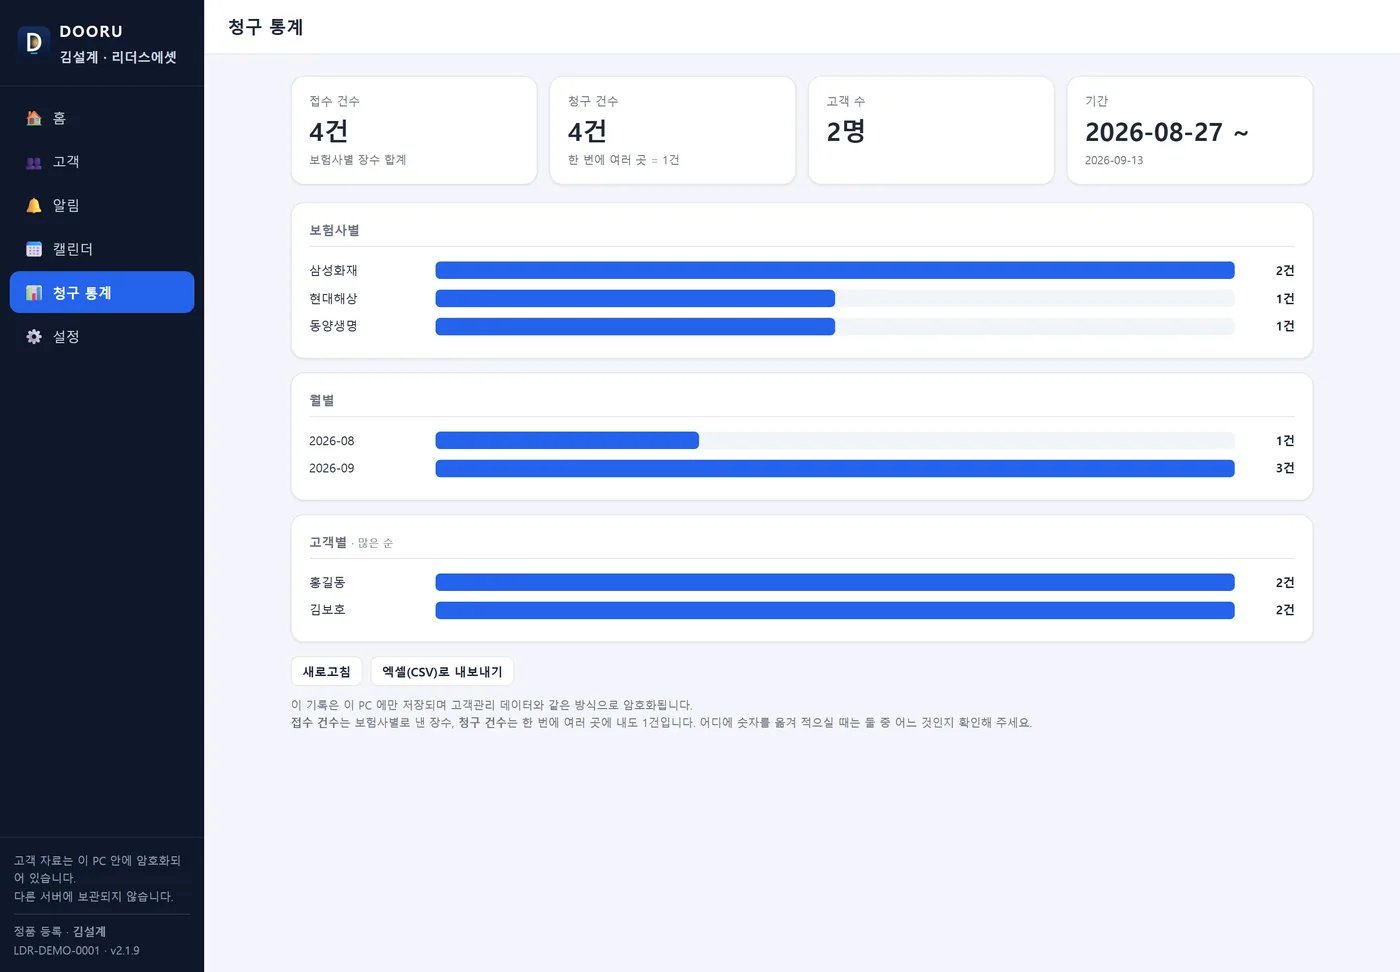The height and width of the screenshot is (972, 1400).
Task: Click the chart icon beside 청구 통계
Action: tap(34, 293)
